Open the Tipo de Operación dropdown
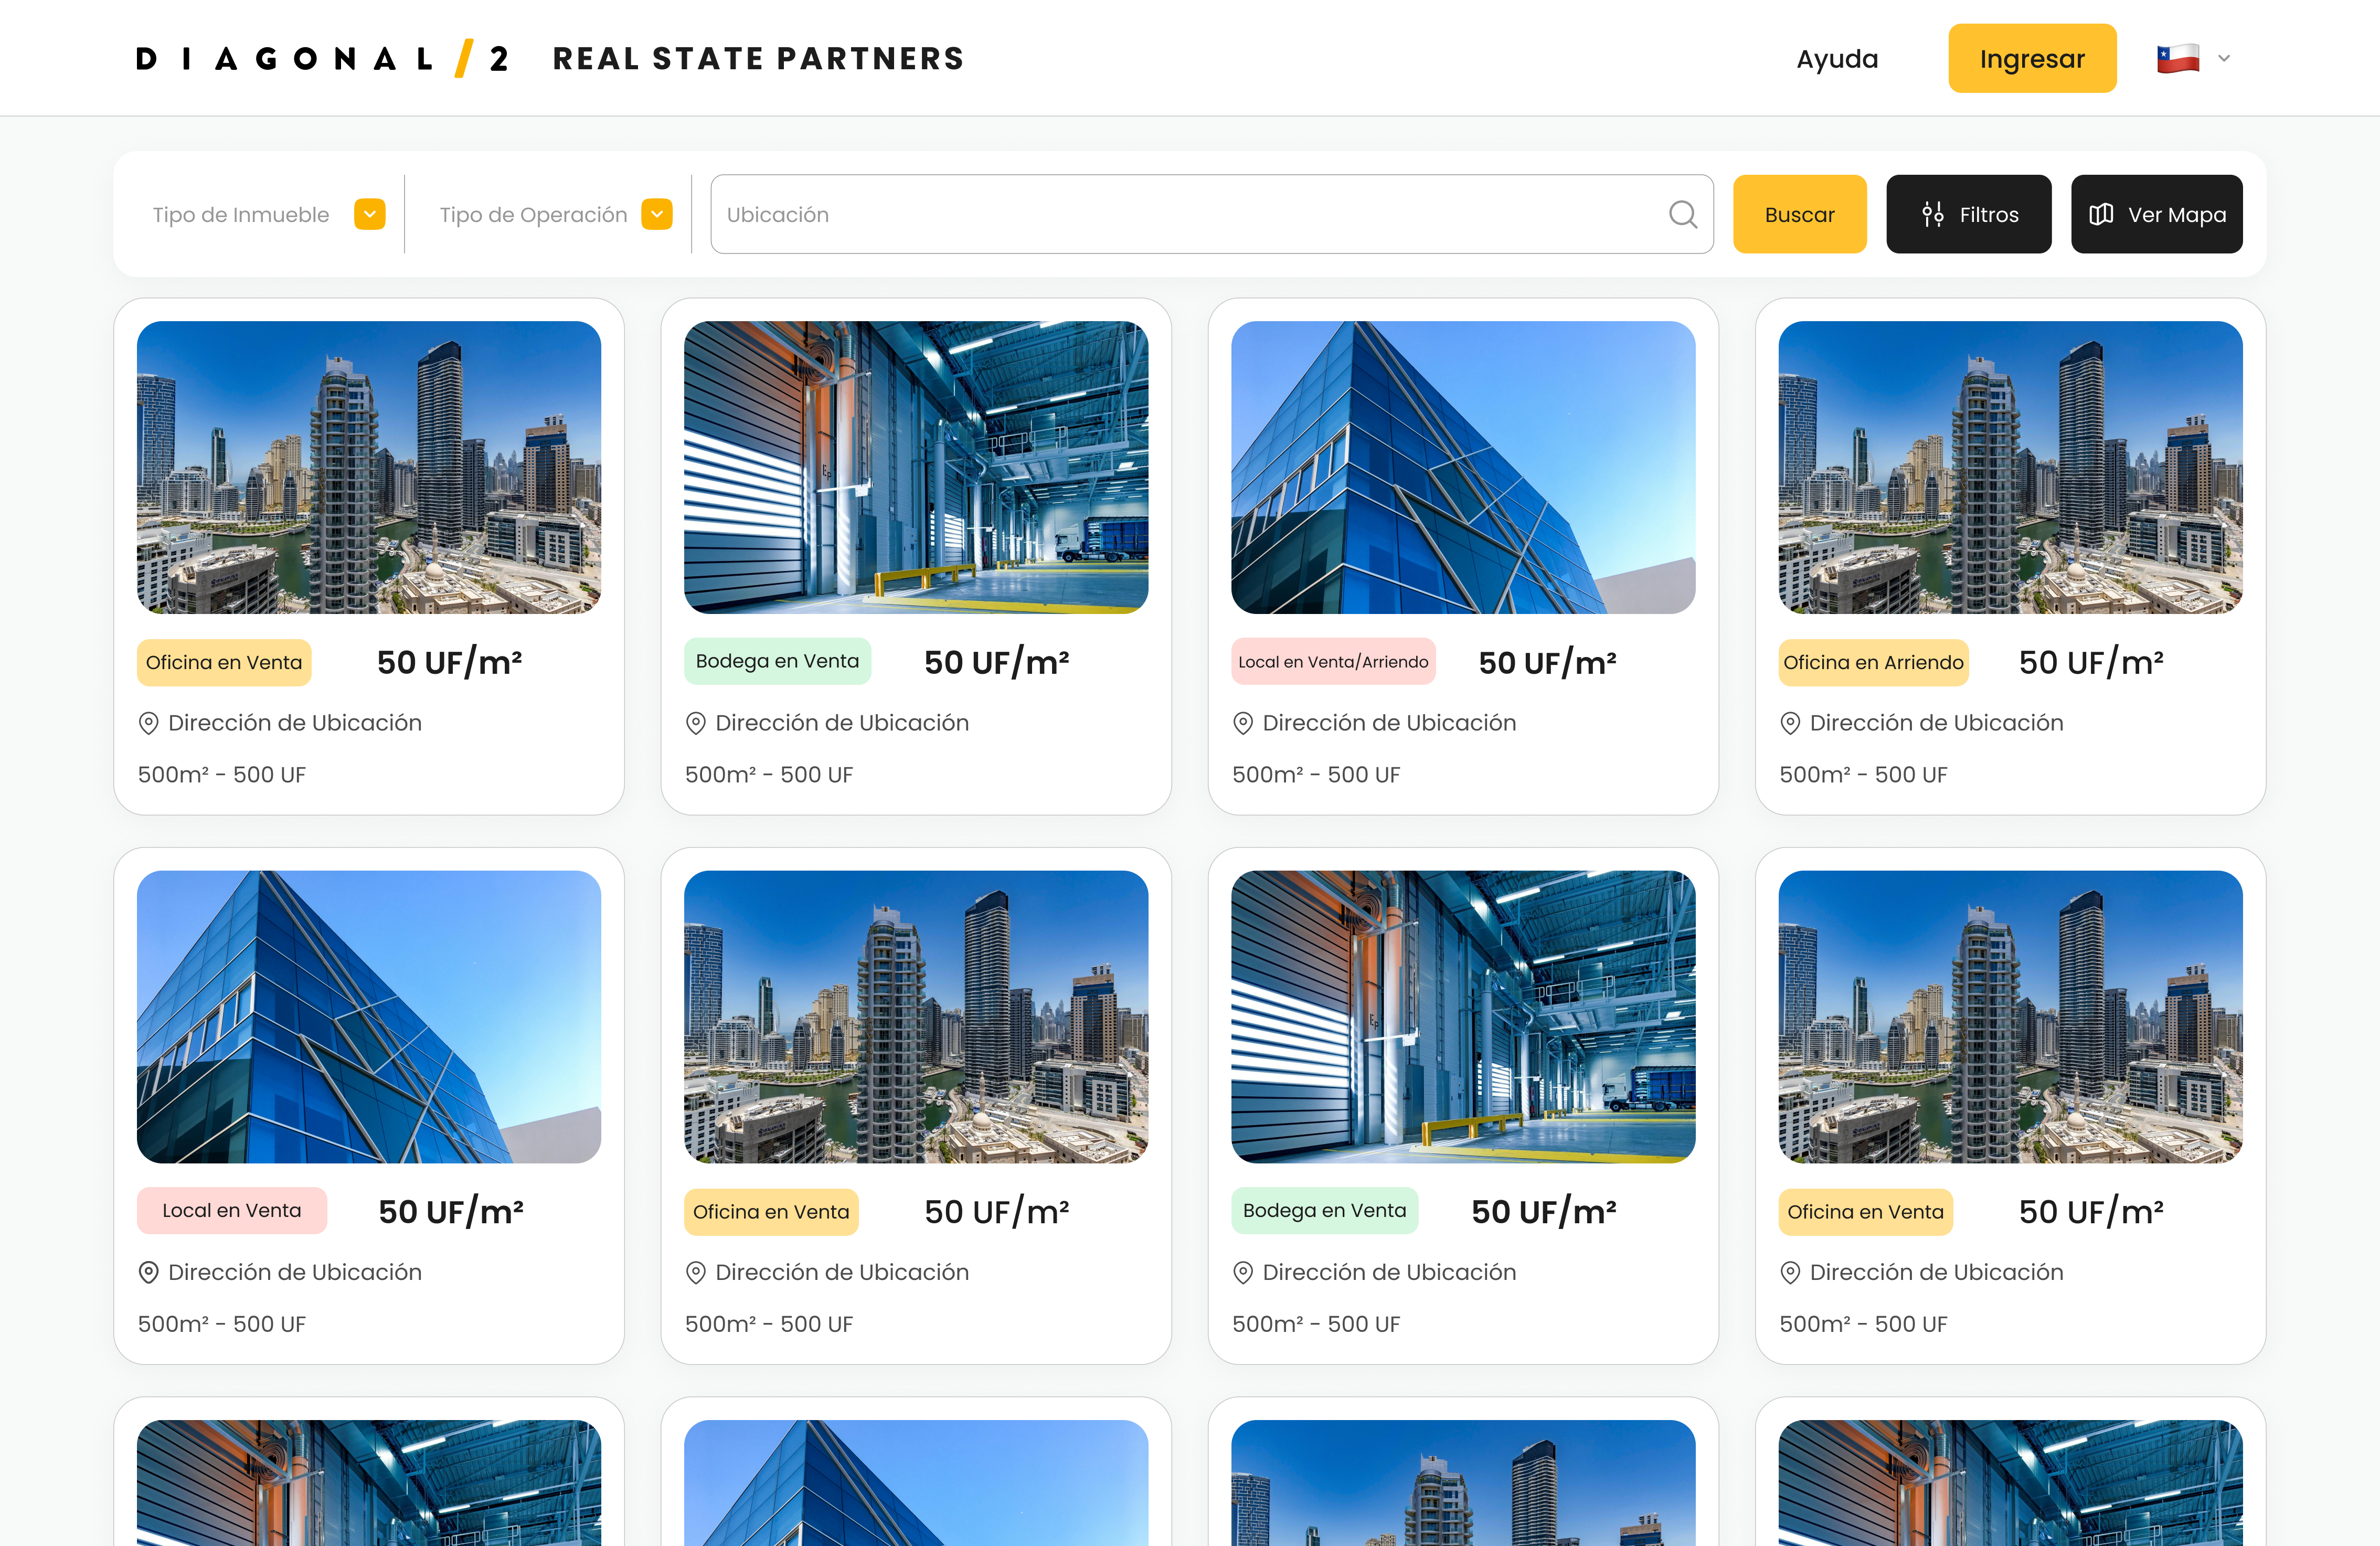 click(657, 213)
